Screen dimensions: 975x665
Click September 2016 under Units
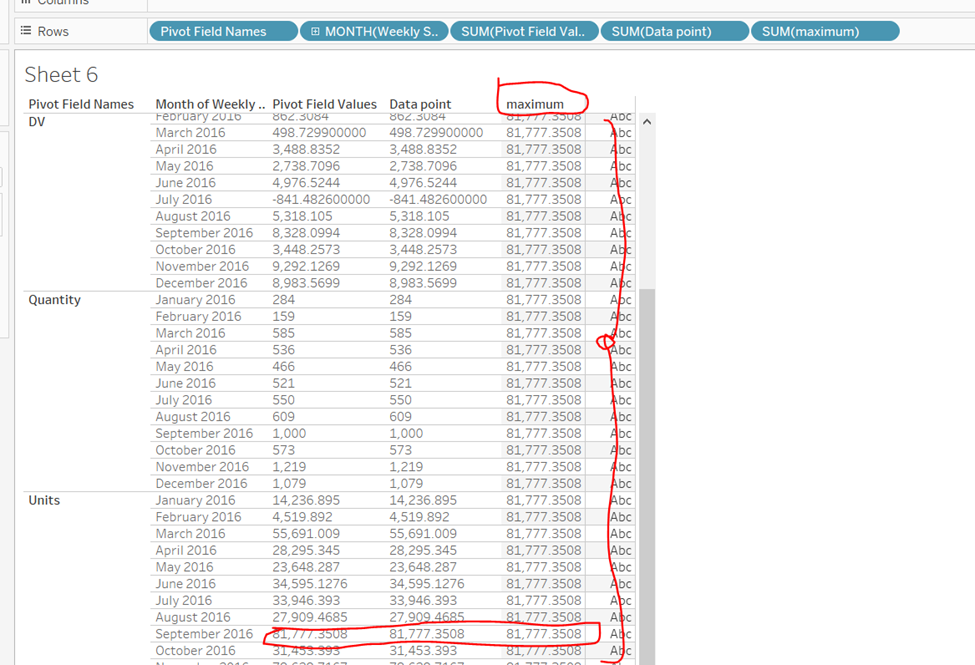[204, 634]
